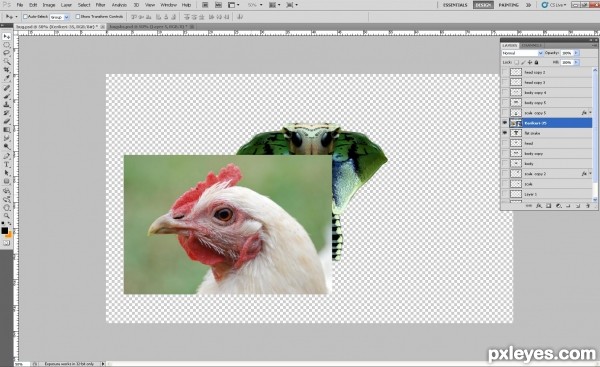Select the Hand tool

tap(7, 208)
